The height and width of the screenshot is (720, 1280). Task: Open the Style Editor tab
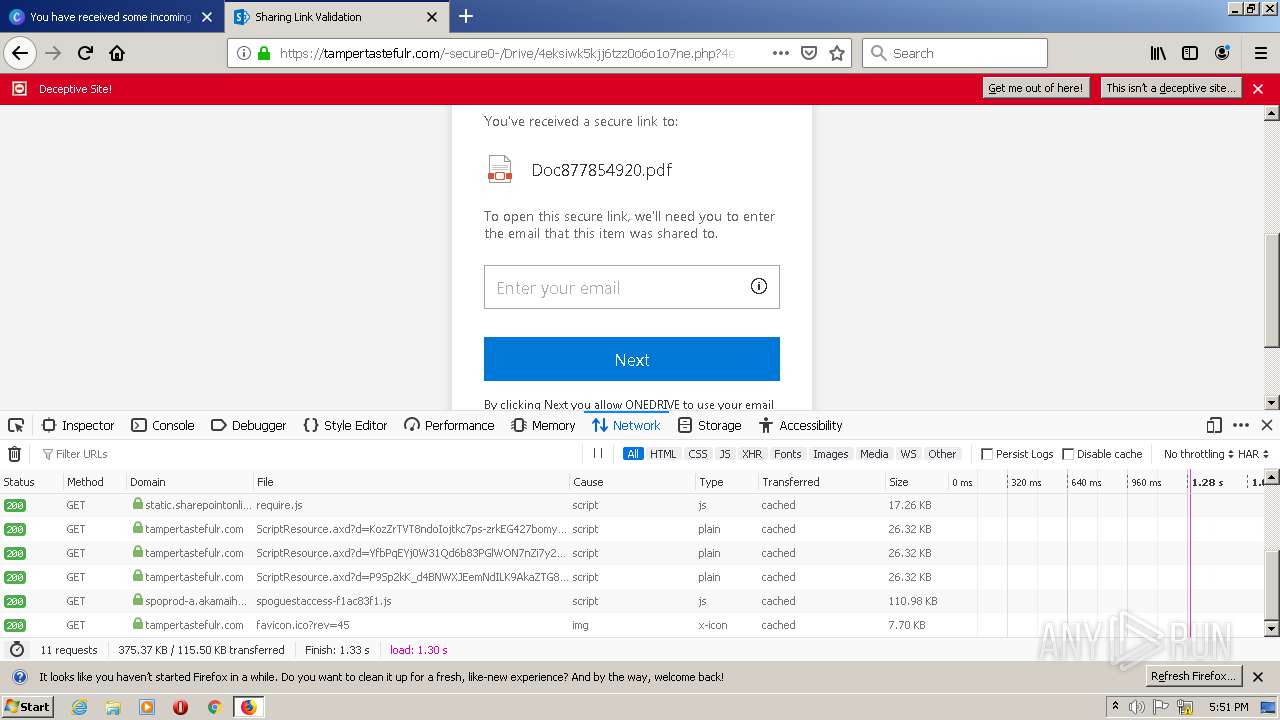pyautogui.click(x=345, y=425)
